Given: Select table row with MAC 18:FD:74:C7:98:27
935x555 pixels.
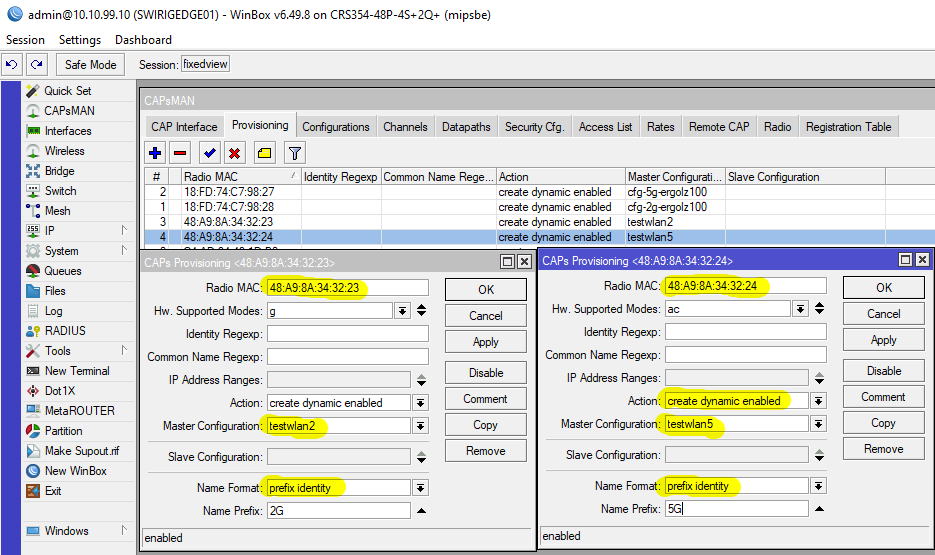Looking at the screenshot, I should coord(240,192).
